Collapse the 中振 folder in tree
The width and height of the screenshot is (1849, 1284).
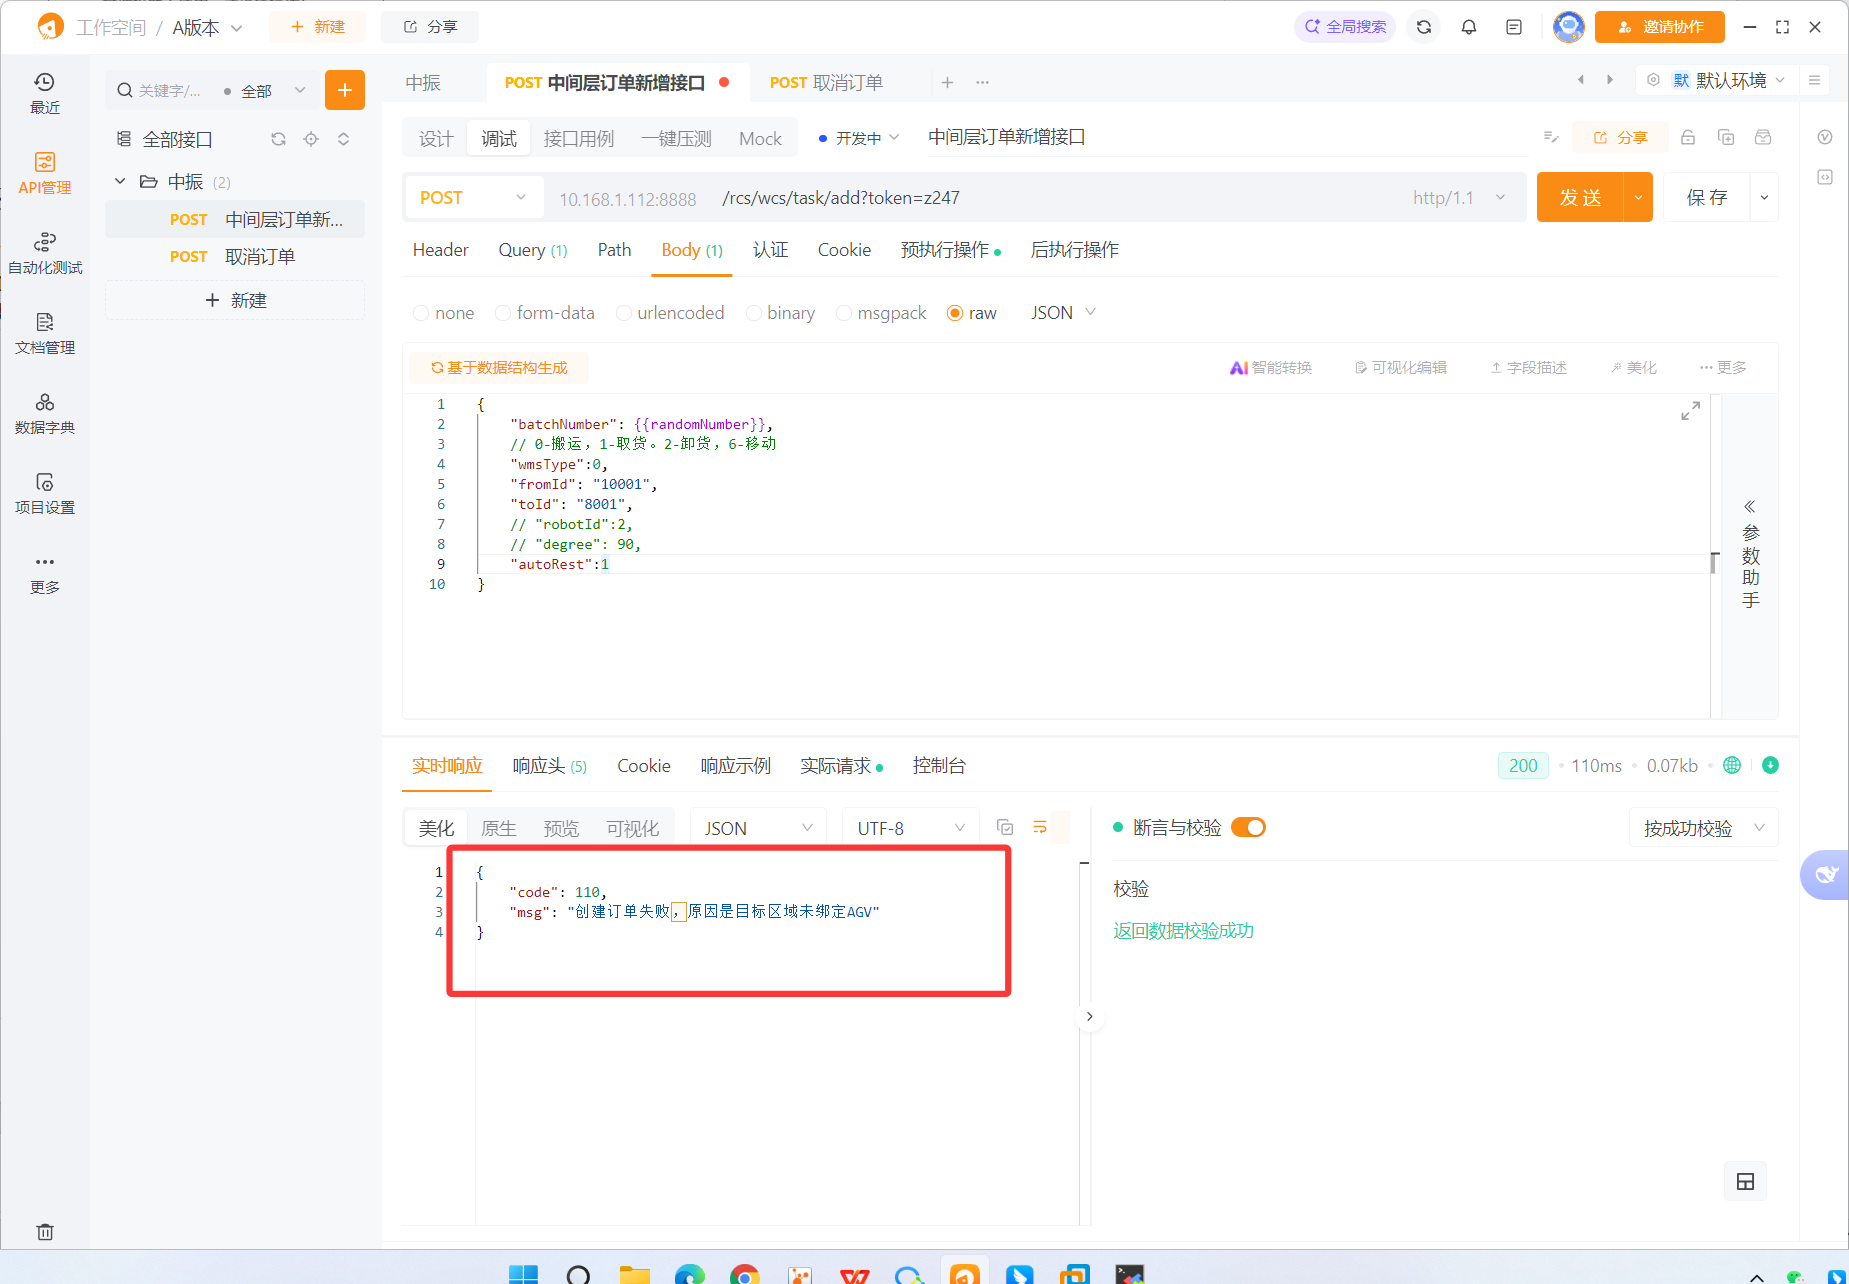pos(120,181)
